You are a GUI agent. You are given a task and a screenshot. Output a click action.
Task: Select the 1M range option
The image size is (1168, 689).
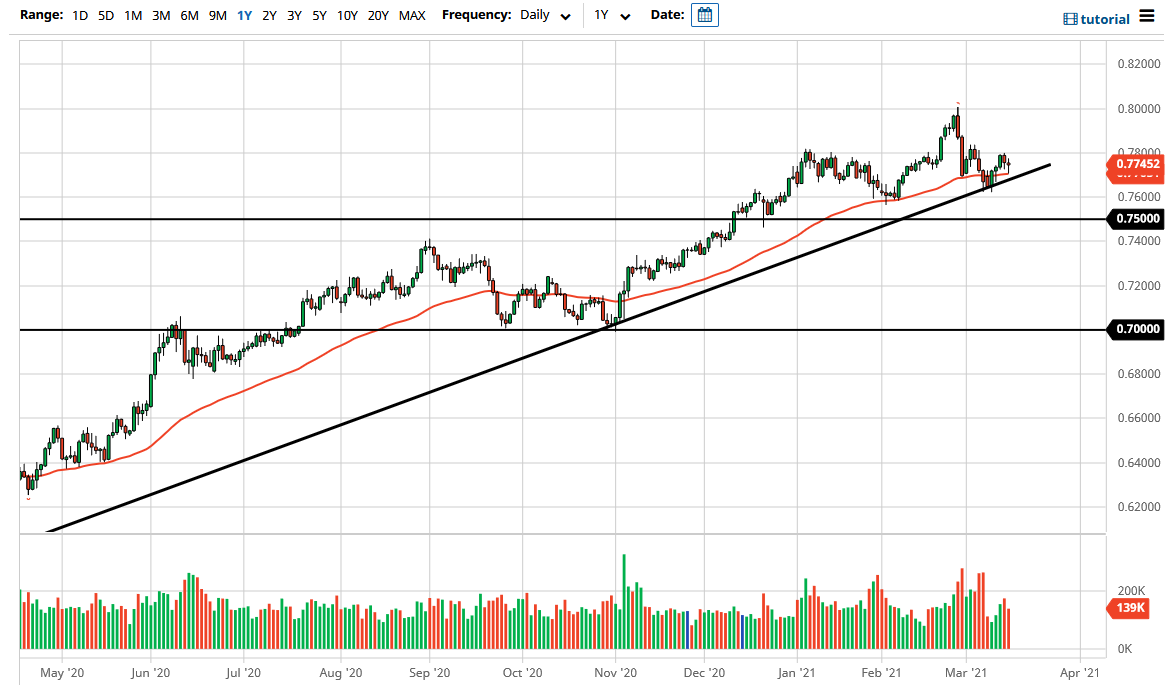[133, 16]
